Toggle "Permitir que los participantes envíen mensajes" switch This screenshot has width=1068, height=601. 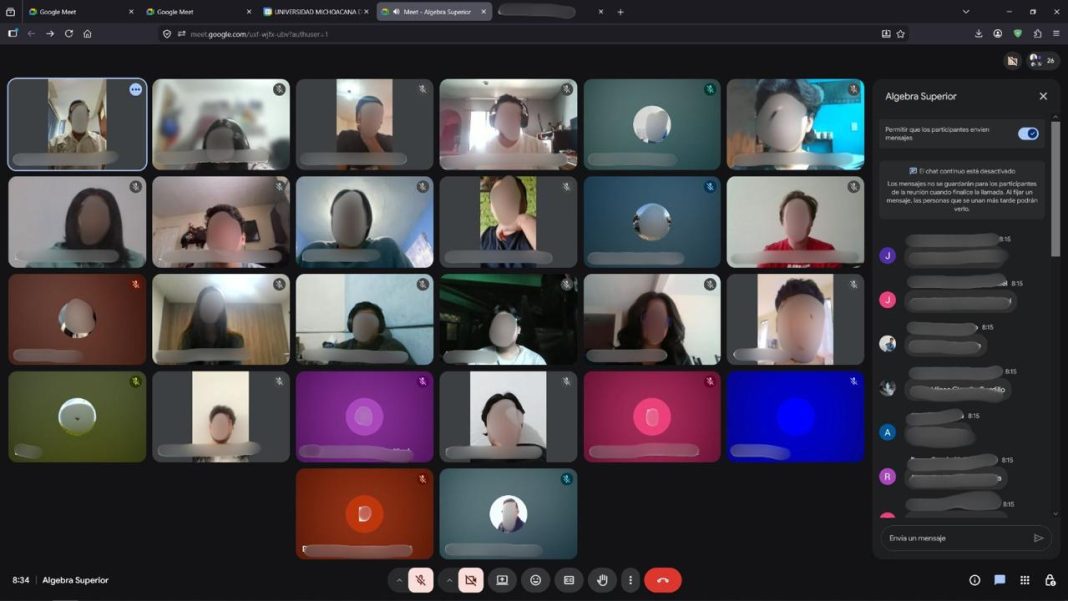[1027, 133]
